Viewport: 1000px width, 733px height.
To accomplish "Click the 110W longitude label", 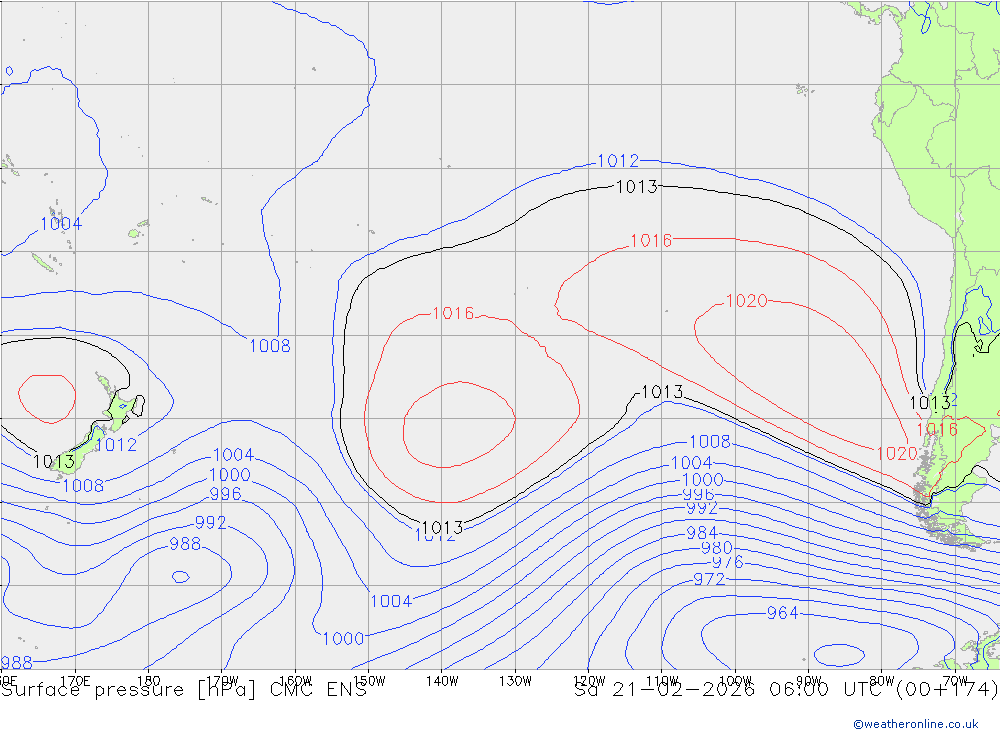I will tap(662, 681).
